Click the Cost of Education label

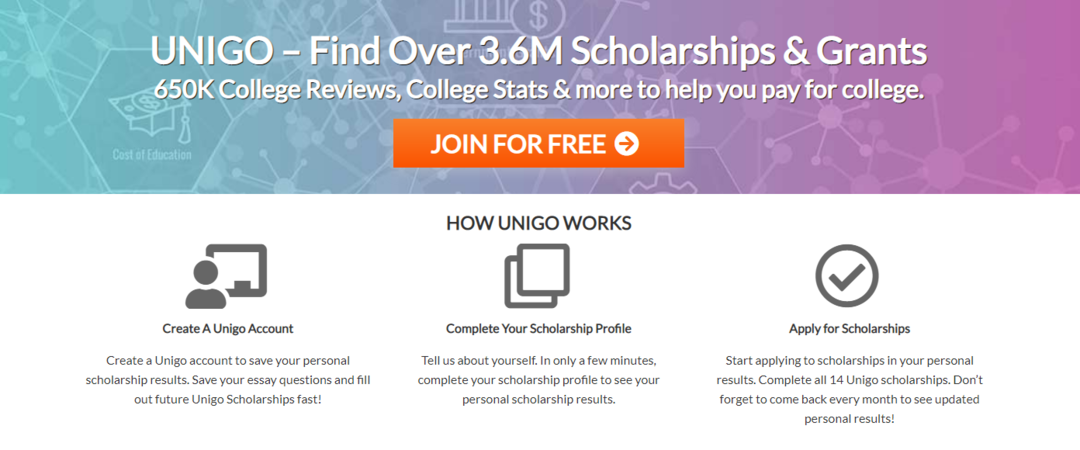(152, 155)
